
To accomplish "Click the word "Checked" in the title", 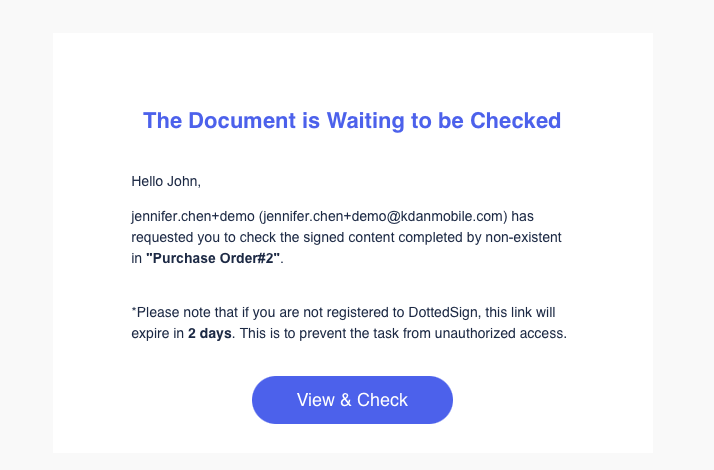I will (x=515, y=121).
